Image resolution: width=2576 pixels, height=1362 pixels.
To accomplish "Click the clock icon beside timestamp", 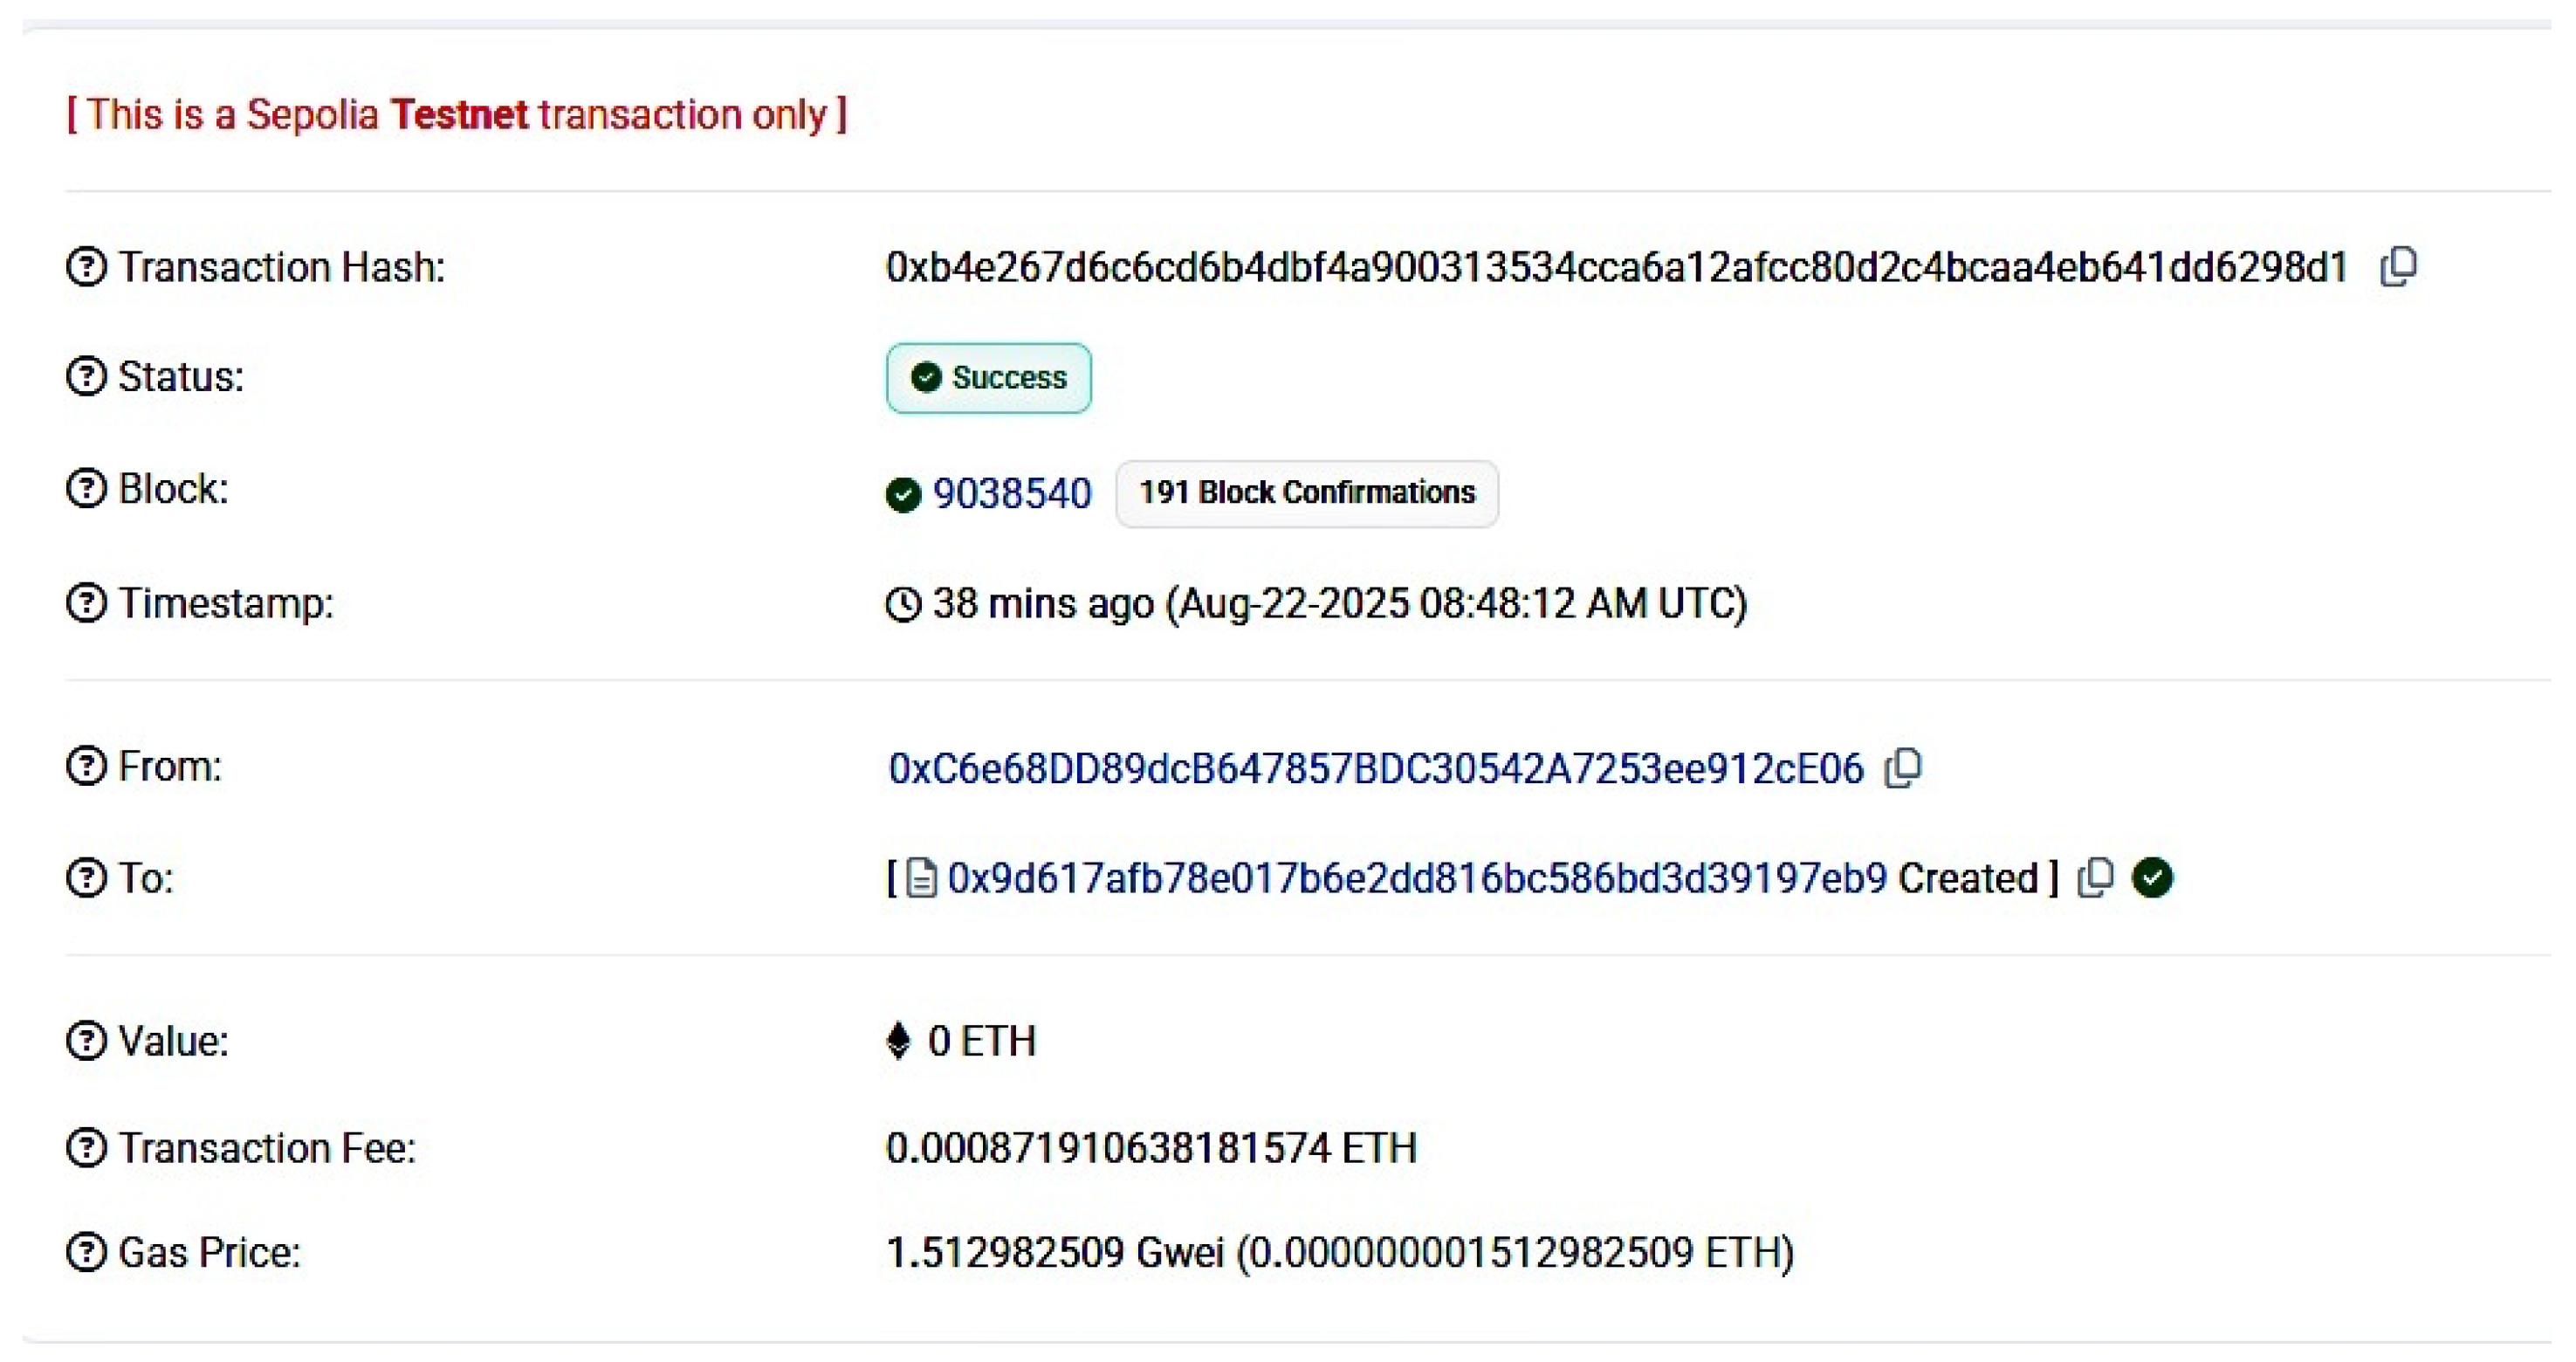I will point(903,604).
